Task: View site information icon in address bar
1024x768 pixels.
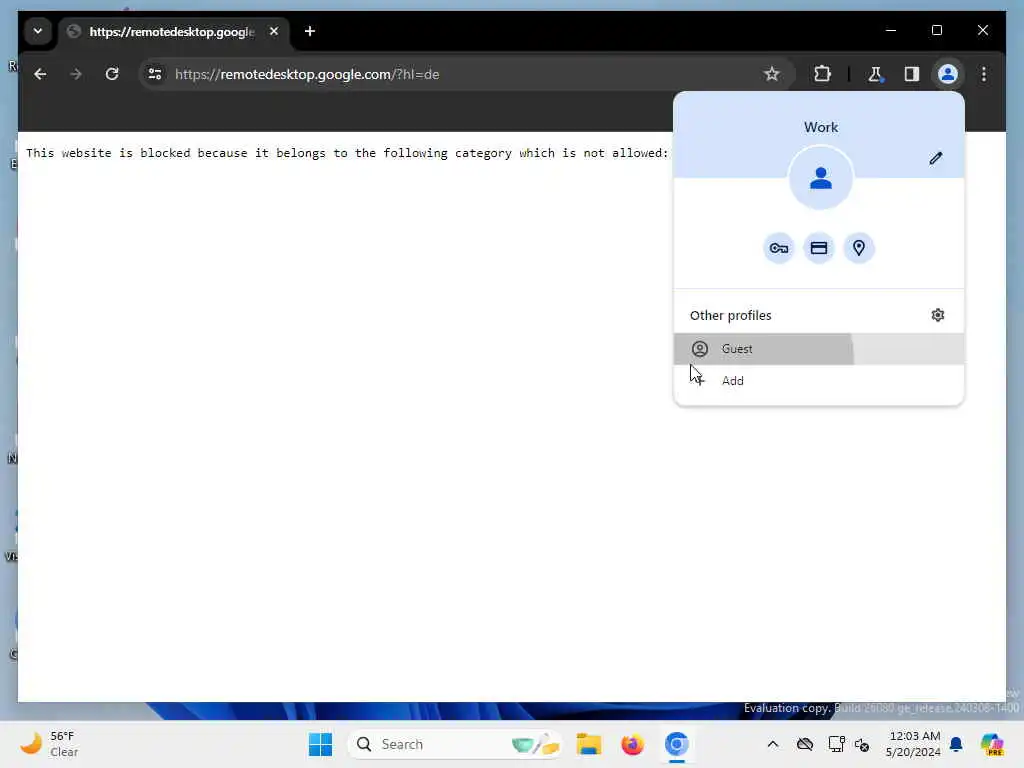Action: point(155,74)
